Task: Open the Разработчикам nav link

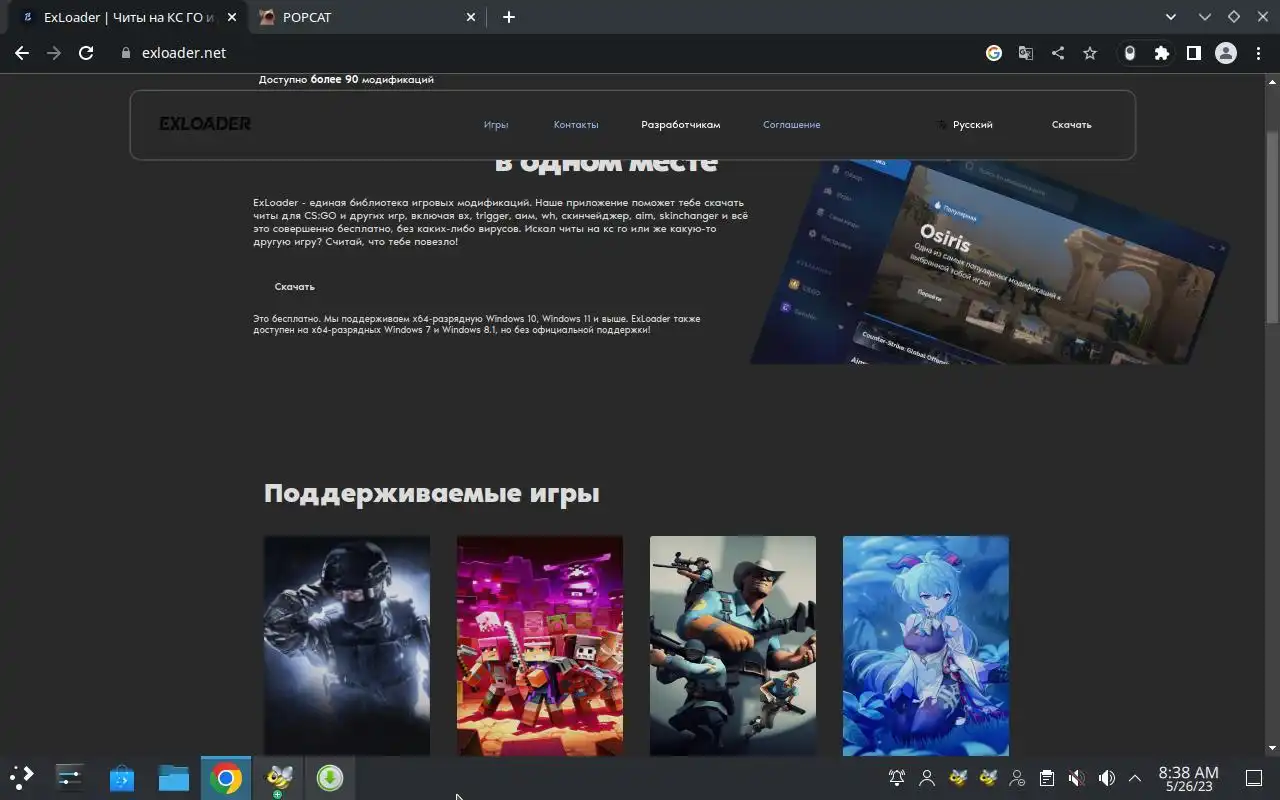Action: click(x=681, y=125)
